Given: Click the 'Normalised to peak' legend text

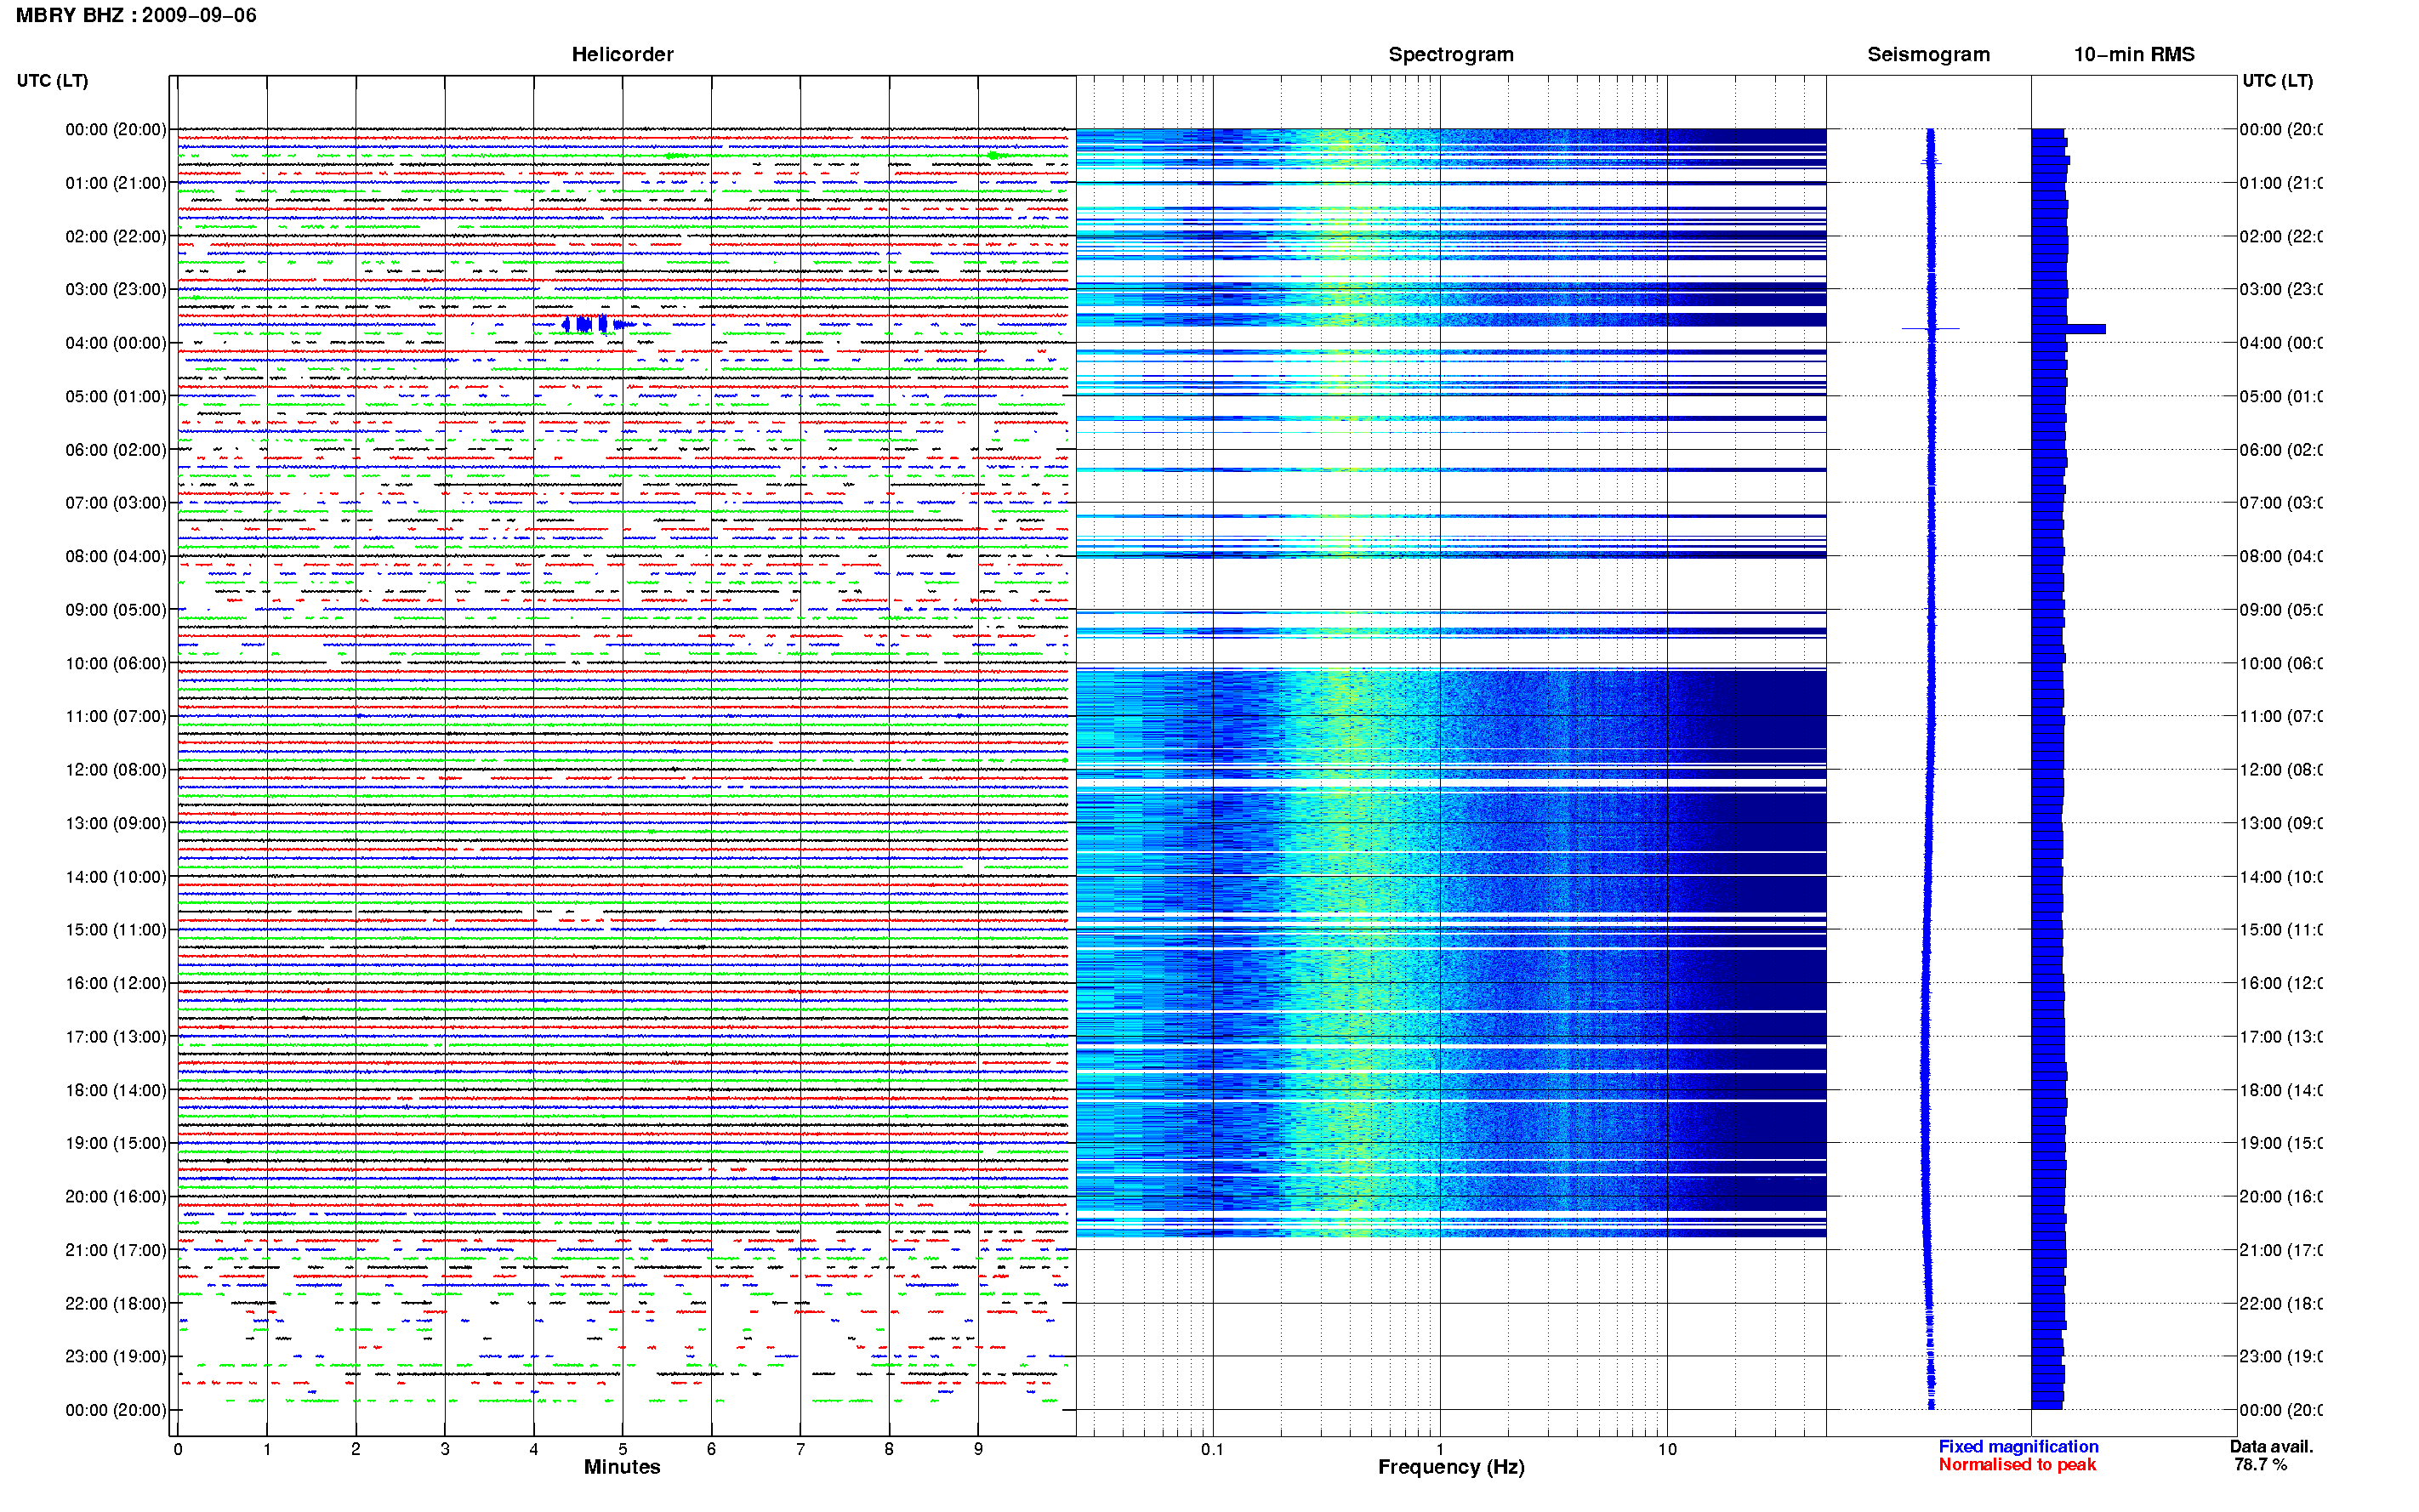Looking at the screenshot, I should coord(2017,1464).
